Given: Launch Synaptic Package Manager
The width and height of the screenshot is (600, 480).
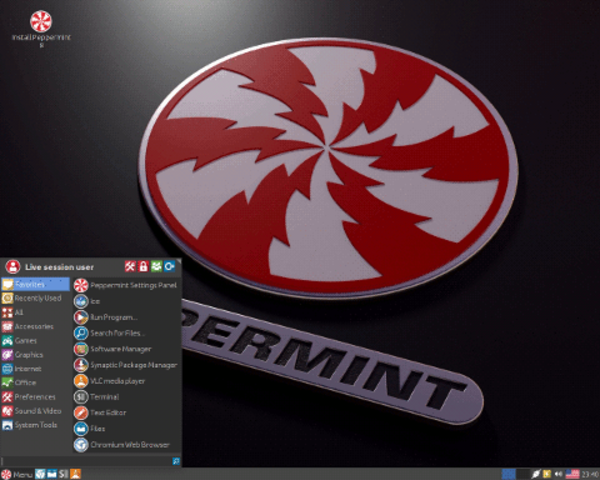Looking at the screenshot, I should click(x=126, y=365).
